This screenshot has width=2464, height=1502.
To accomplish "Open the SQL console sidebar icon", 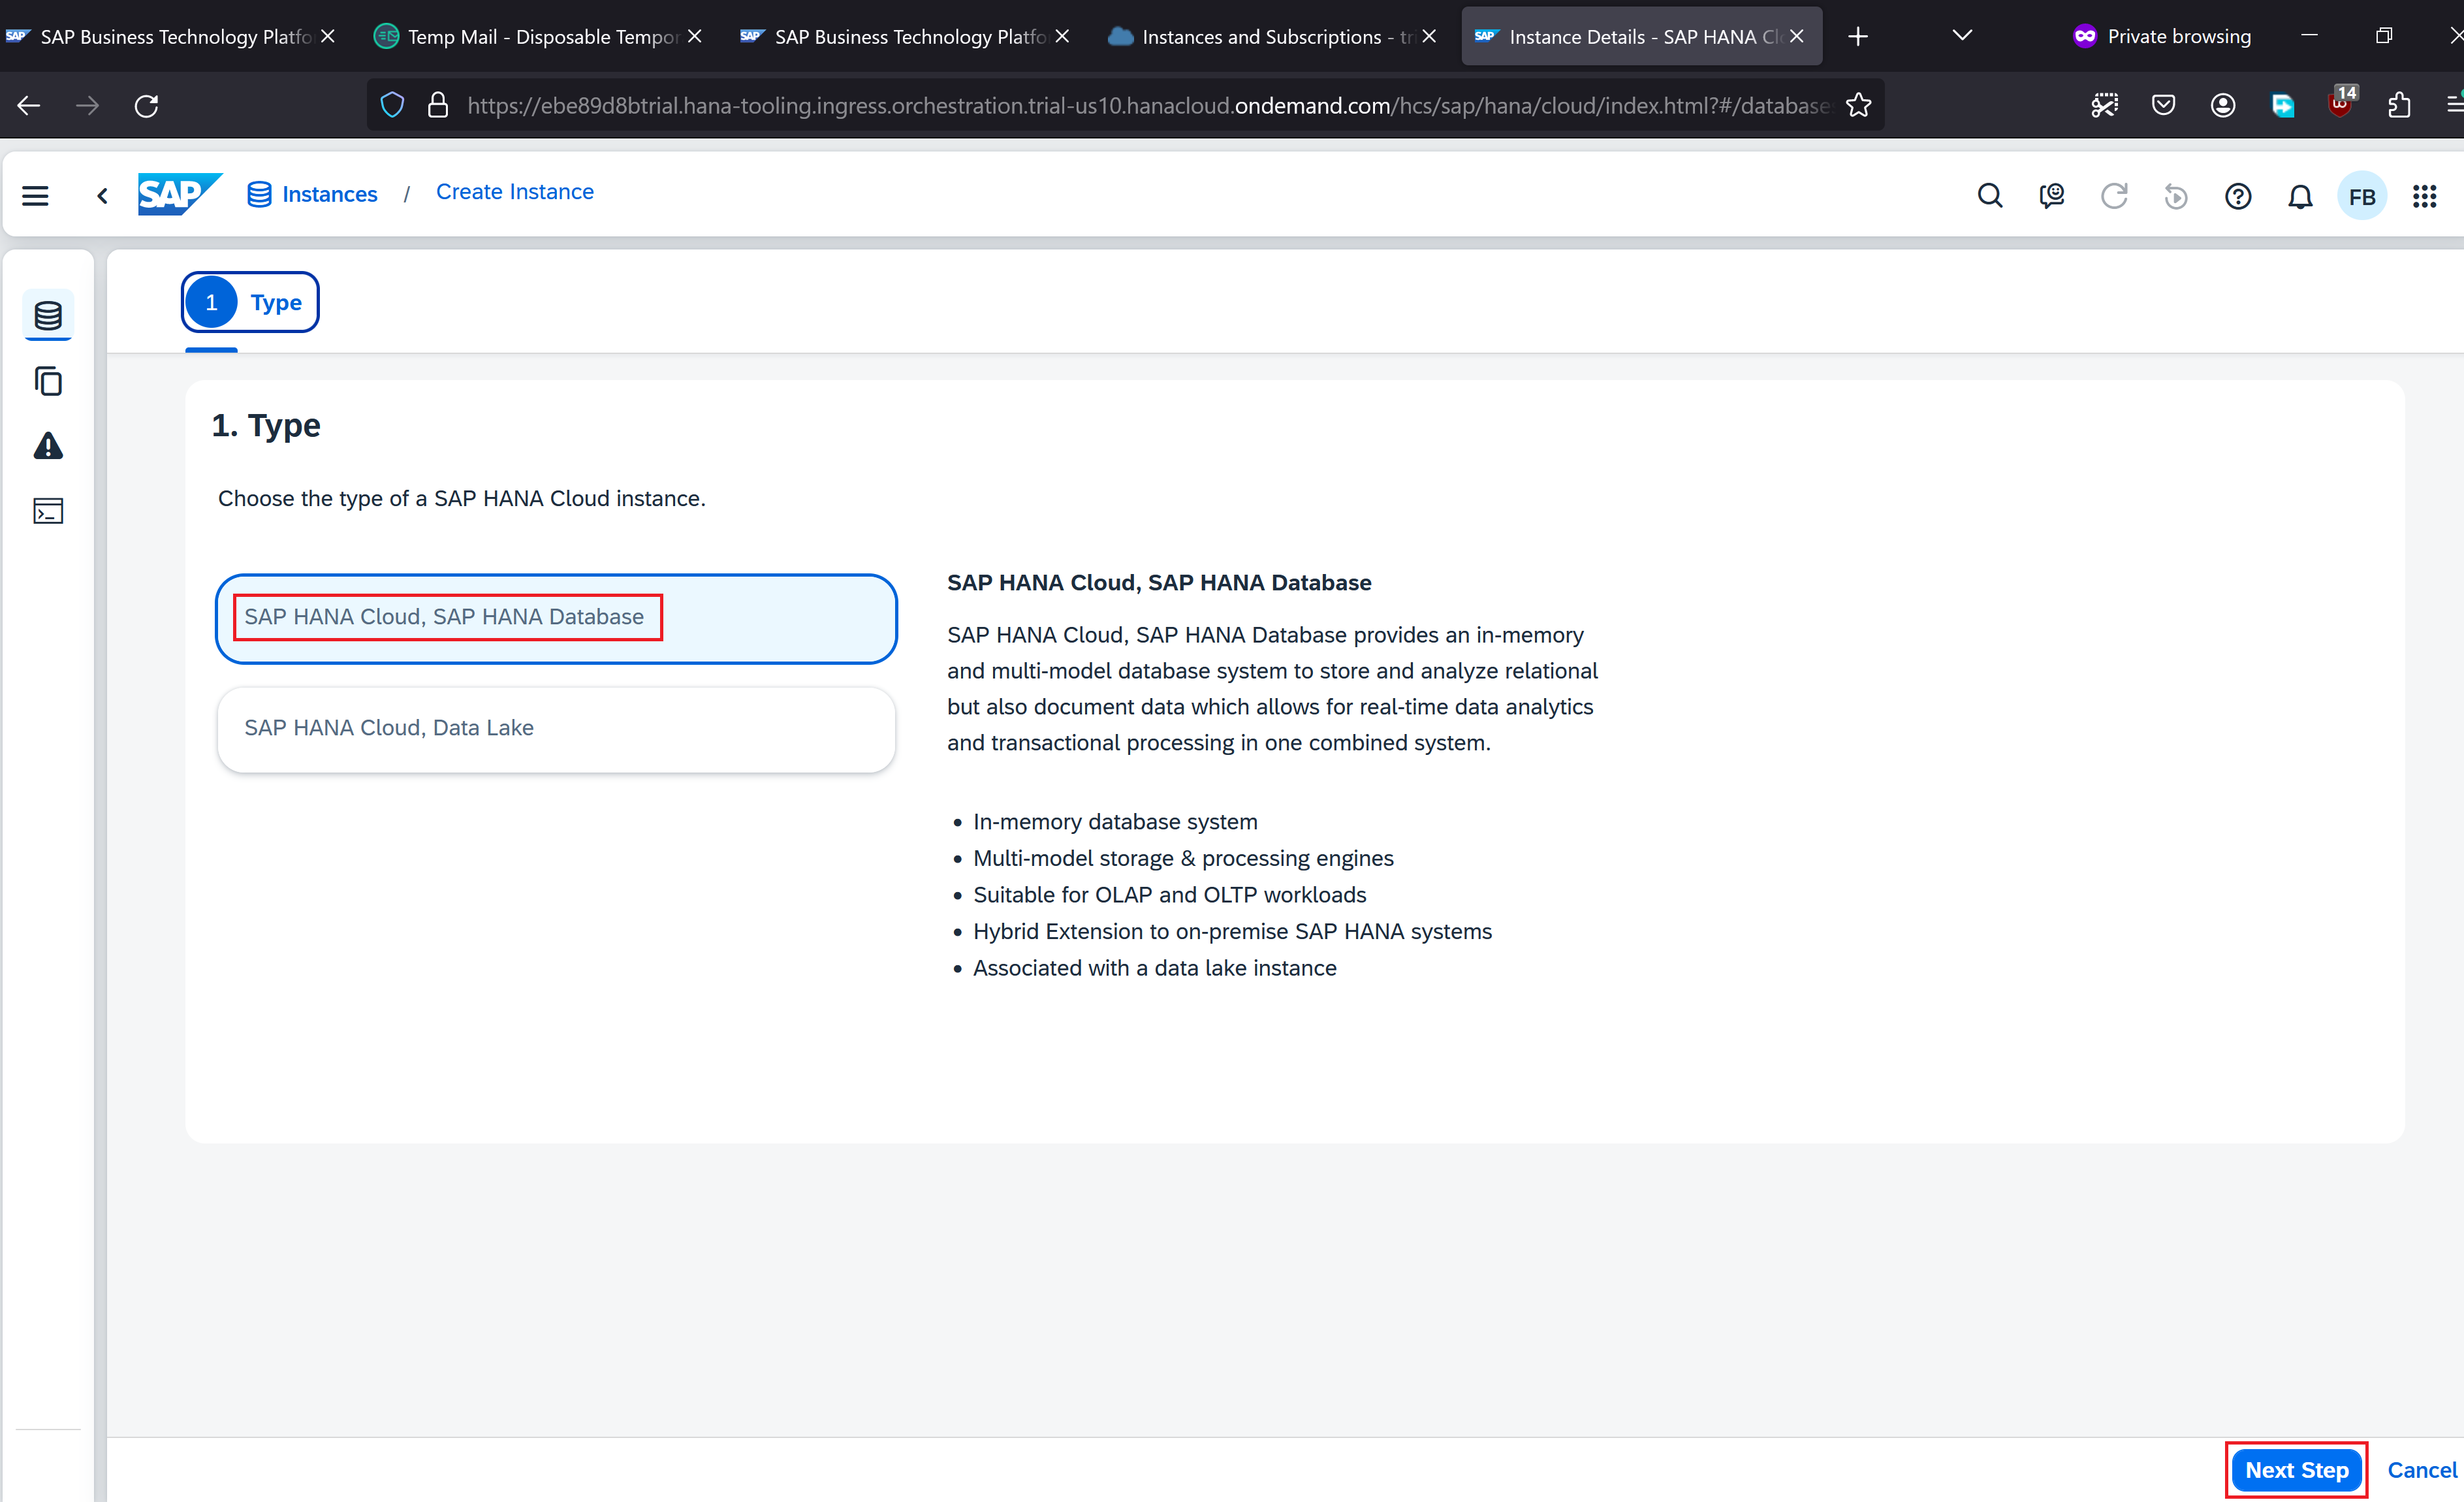I will point(48,511).
